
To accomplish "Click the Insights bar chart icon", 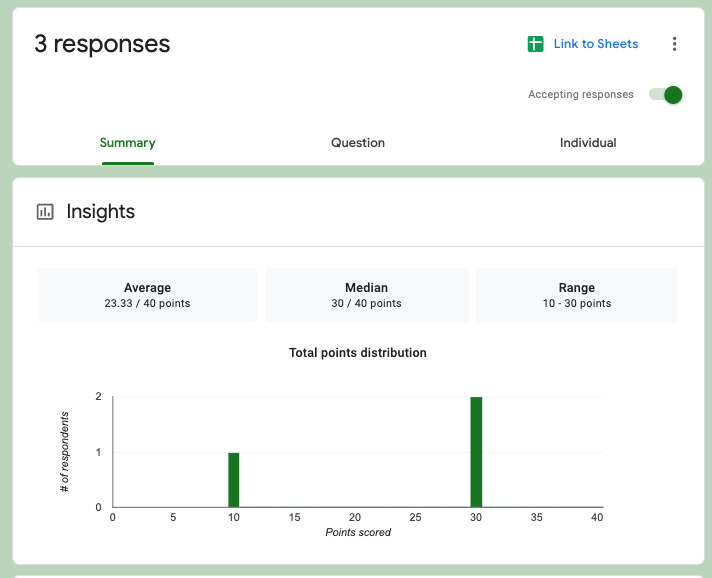I will click(45, 212).
